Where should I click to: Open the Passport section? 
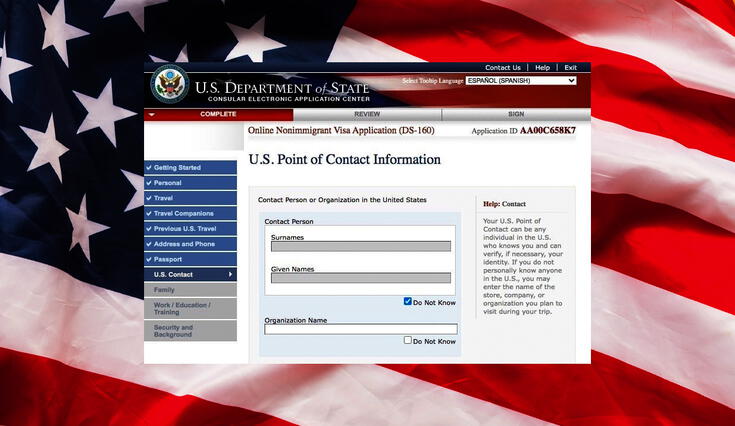tap(190, 259)
